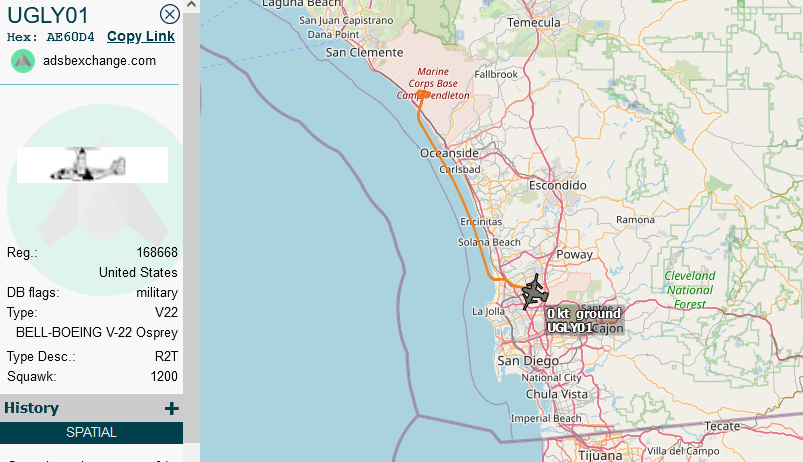Click the scroll-up arrow on the sidebar scrollbar
803x462 pixels.
click(x=191, y=5)
